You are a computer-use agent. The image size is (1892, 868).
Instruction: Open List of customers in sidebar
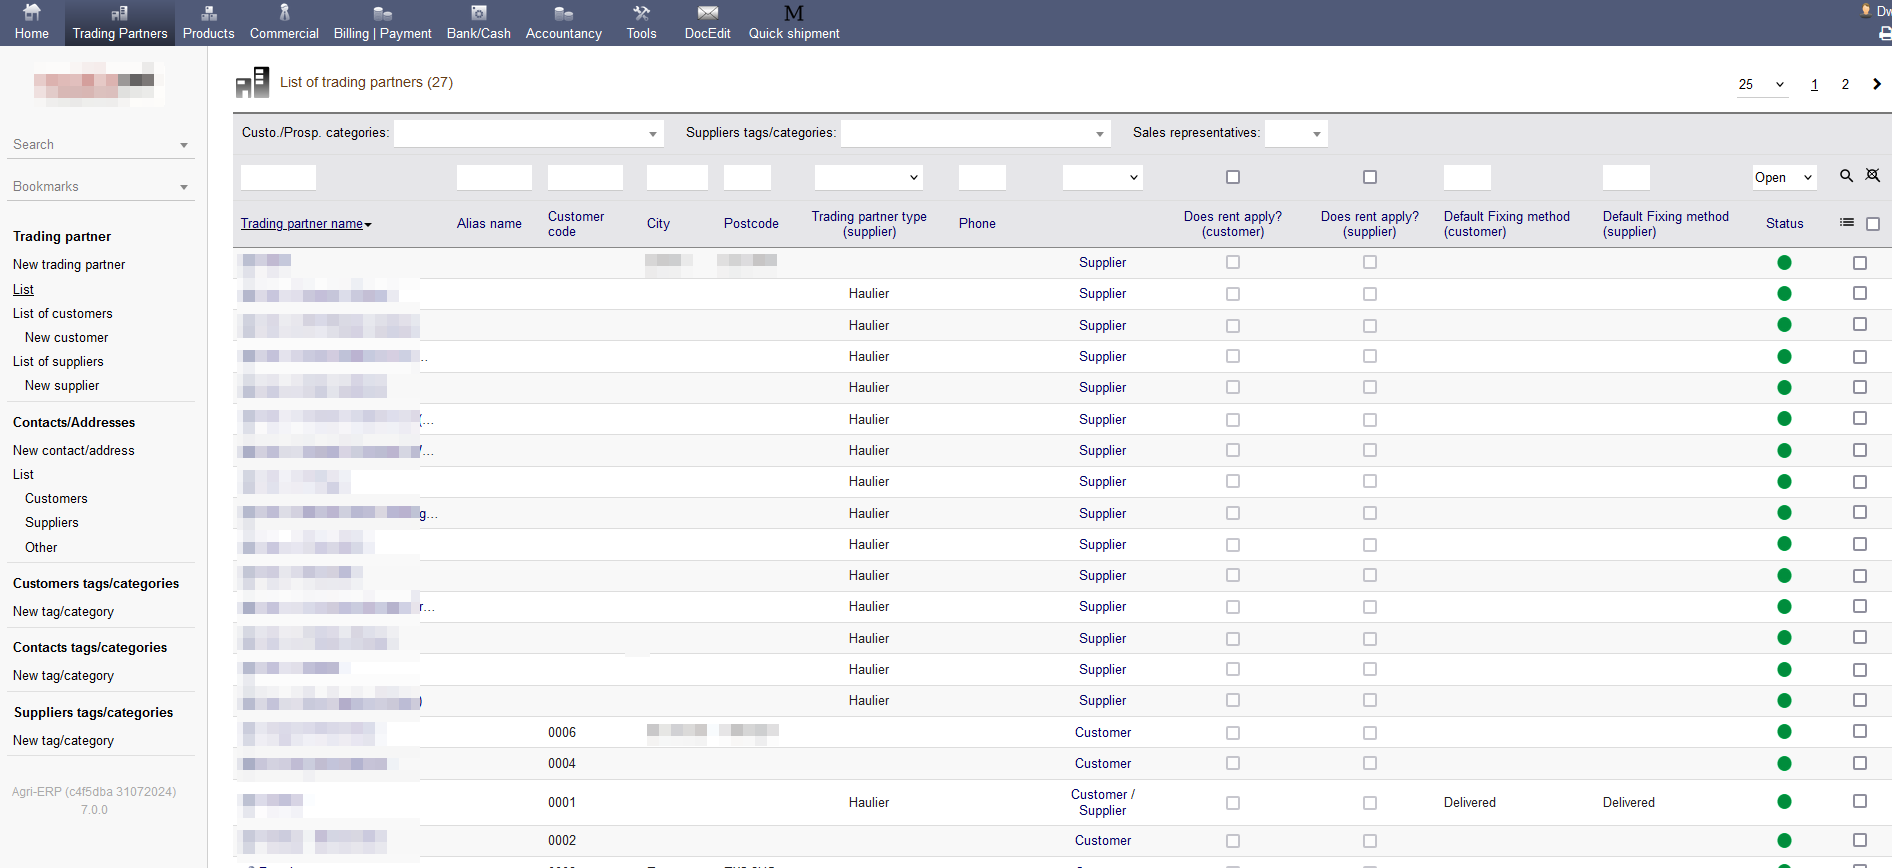63,314
